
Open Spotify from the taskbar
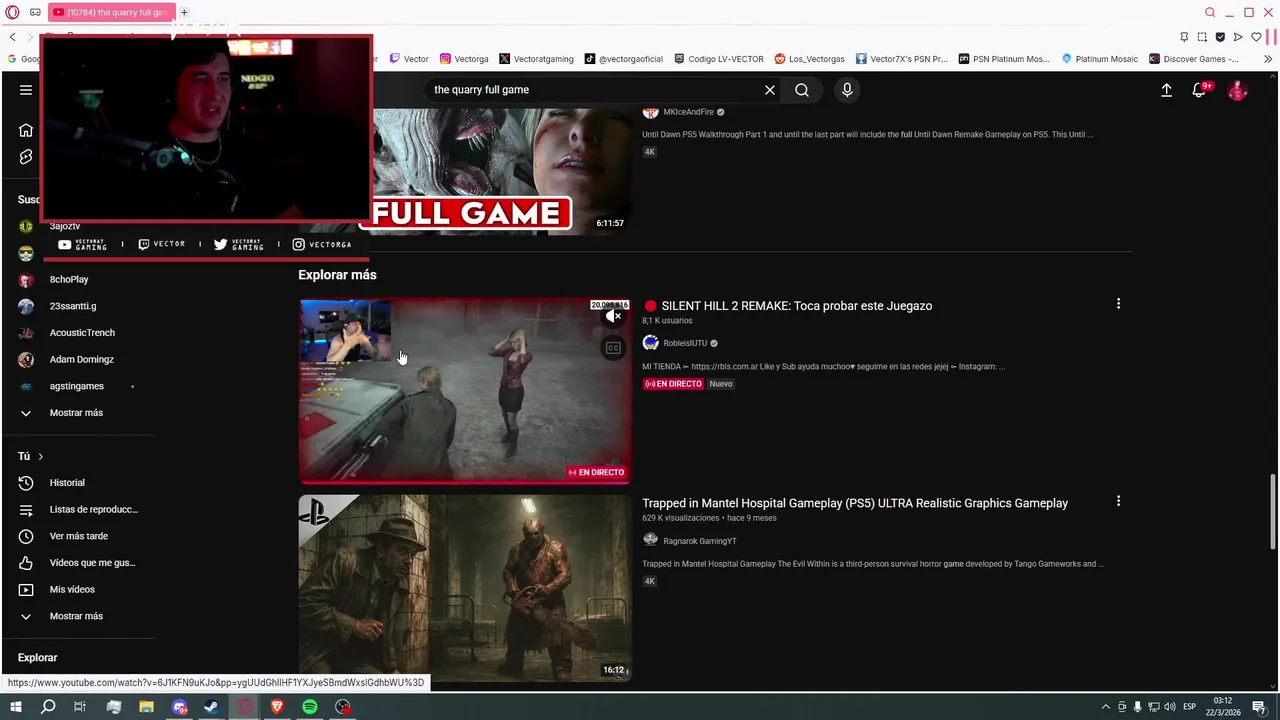[310, 707]
